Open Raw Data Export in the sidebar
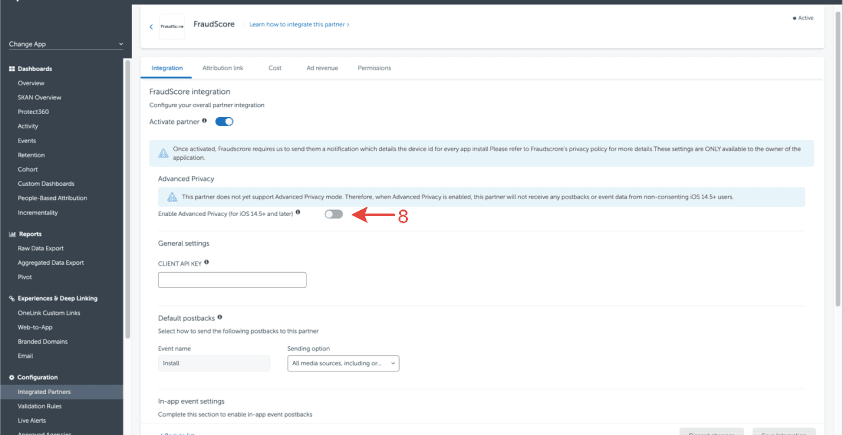 [x=40, y=248]
